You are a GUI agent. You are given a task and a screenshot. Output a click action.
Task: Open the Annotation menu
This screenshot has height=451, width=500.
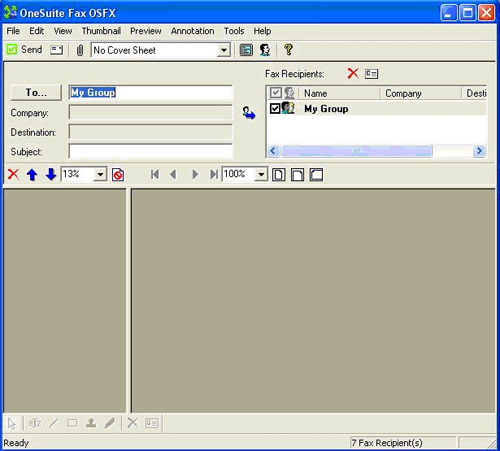tap(192, 31)
